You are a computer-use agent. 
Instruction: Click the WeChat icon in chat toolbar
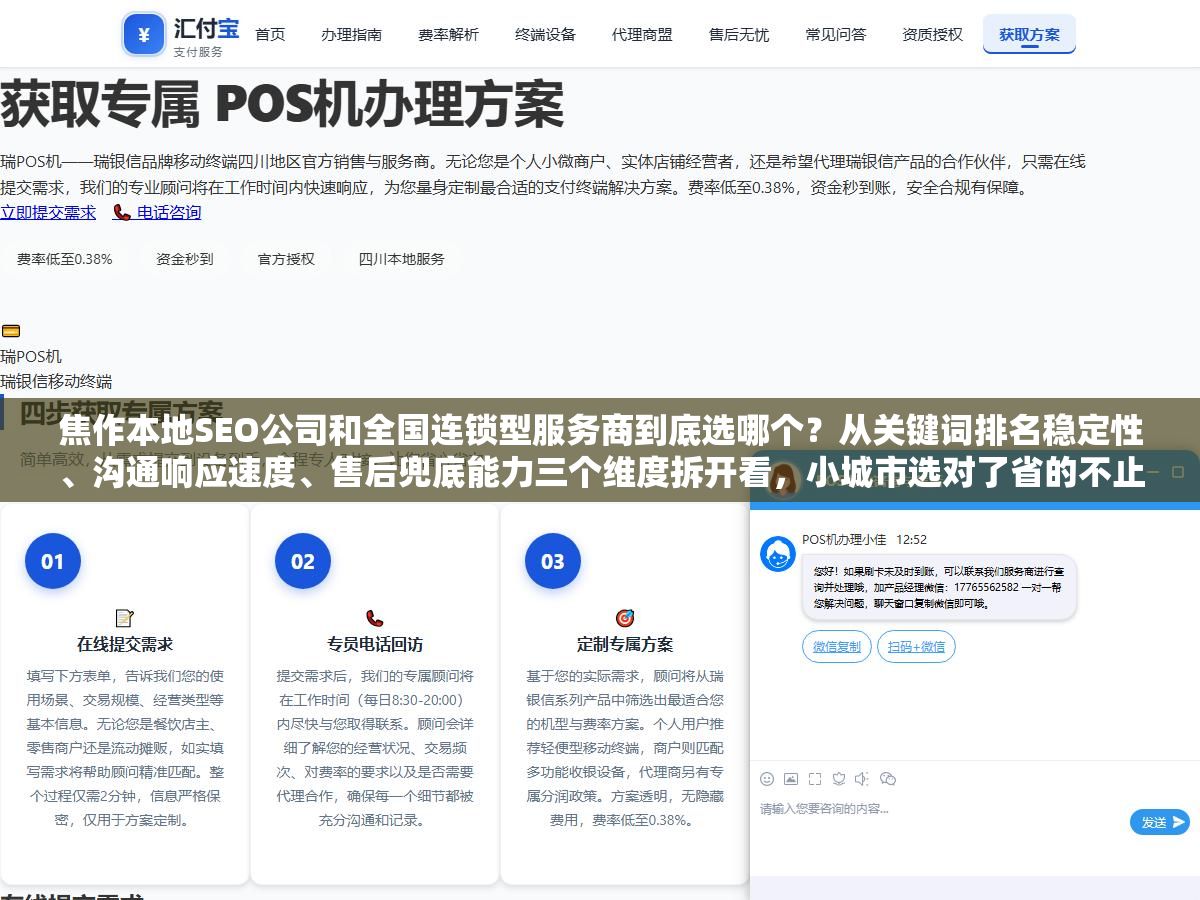pos(887,779)
